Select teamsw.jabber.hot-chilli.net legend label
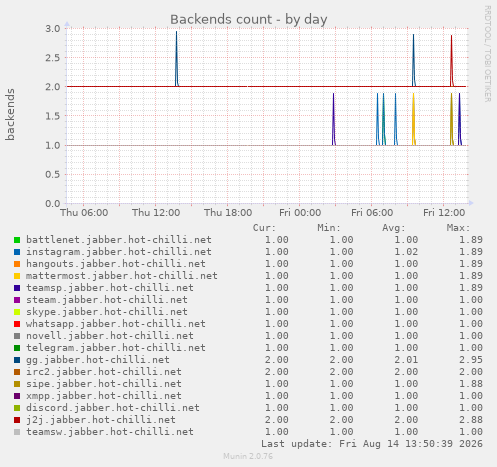The image size is (497, 467). tap(110, 432)
